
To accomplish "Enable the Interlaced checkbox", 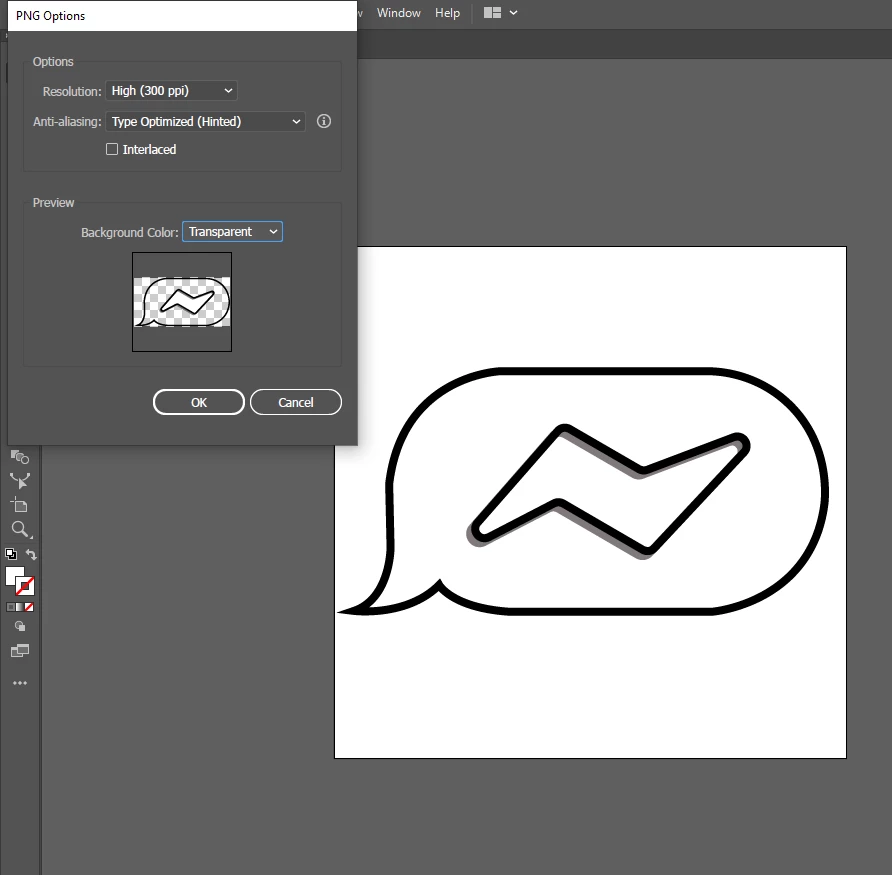I will (112, 149).
